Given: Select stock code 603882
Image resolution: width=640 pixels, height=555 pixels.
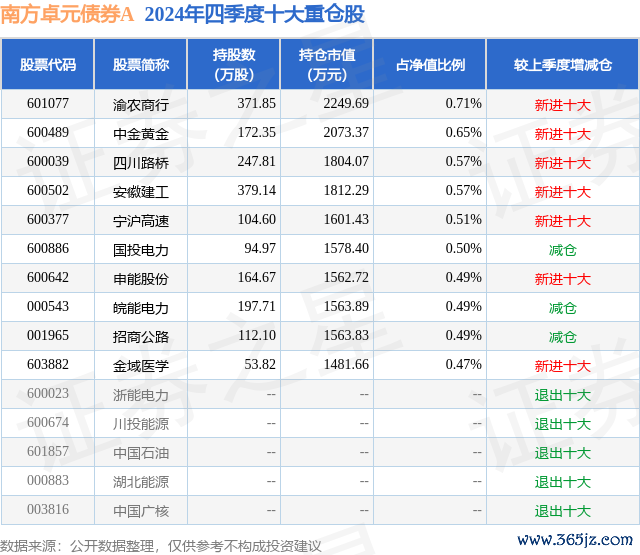Looking at the screenshot, I should pos(48,364).
